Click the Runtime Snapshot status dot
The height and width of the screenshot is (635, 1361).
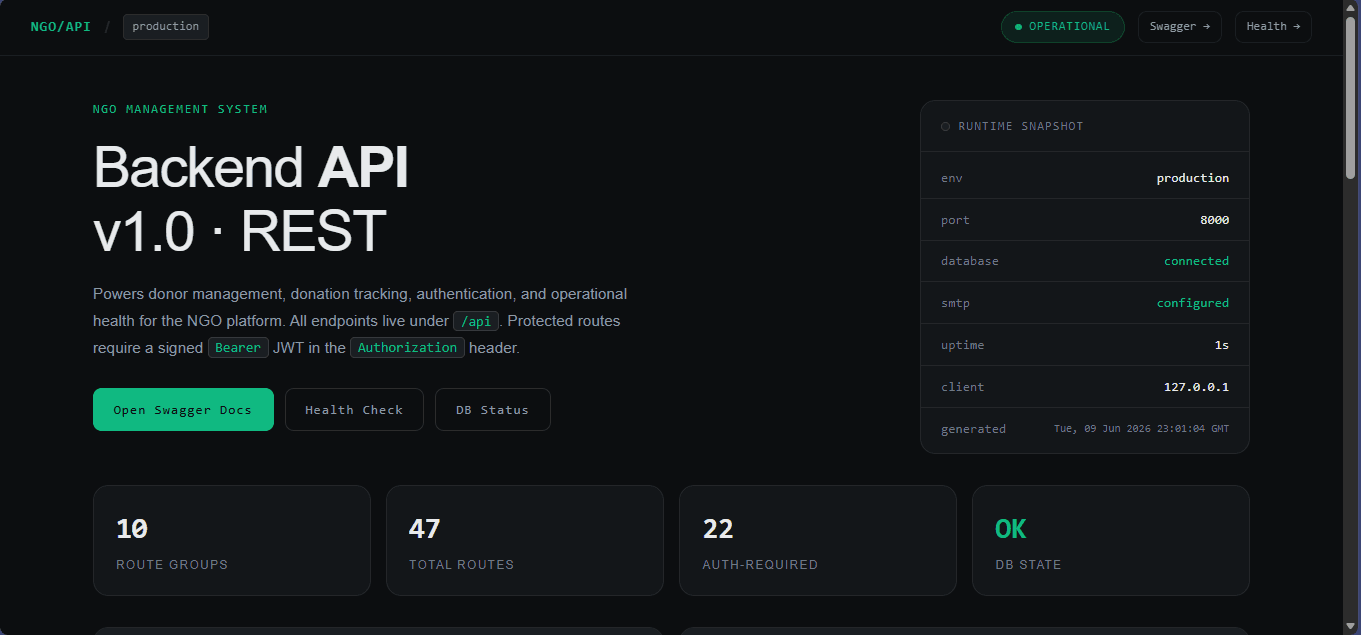point(945,127)
